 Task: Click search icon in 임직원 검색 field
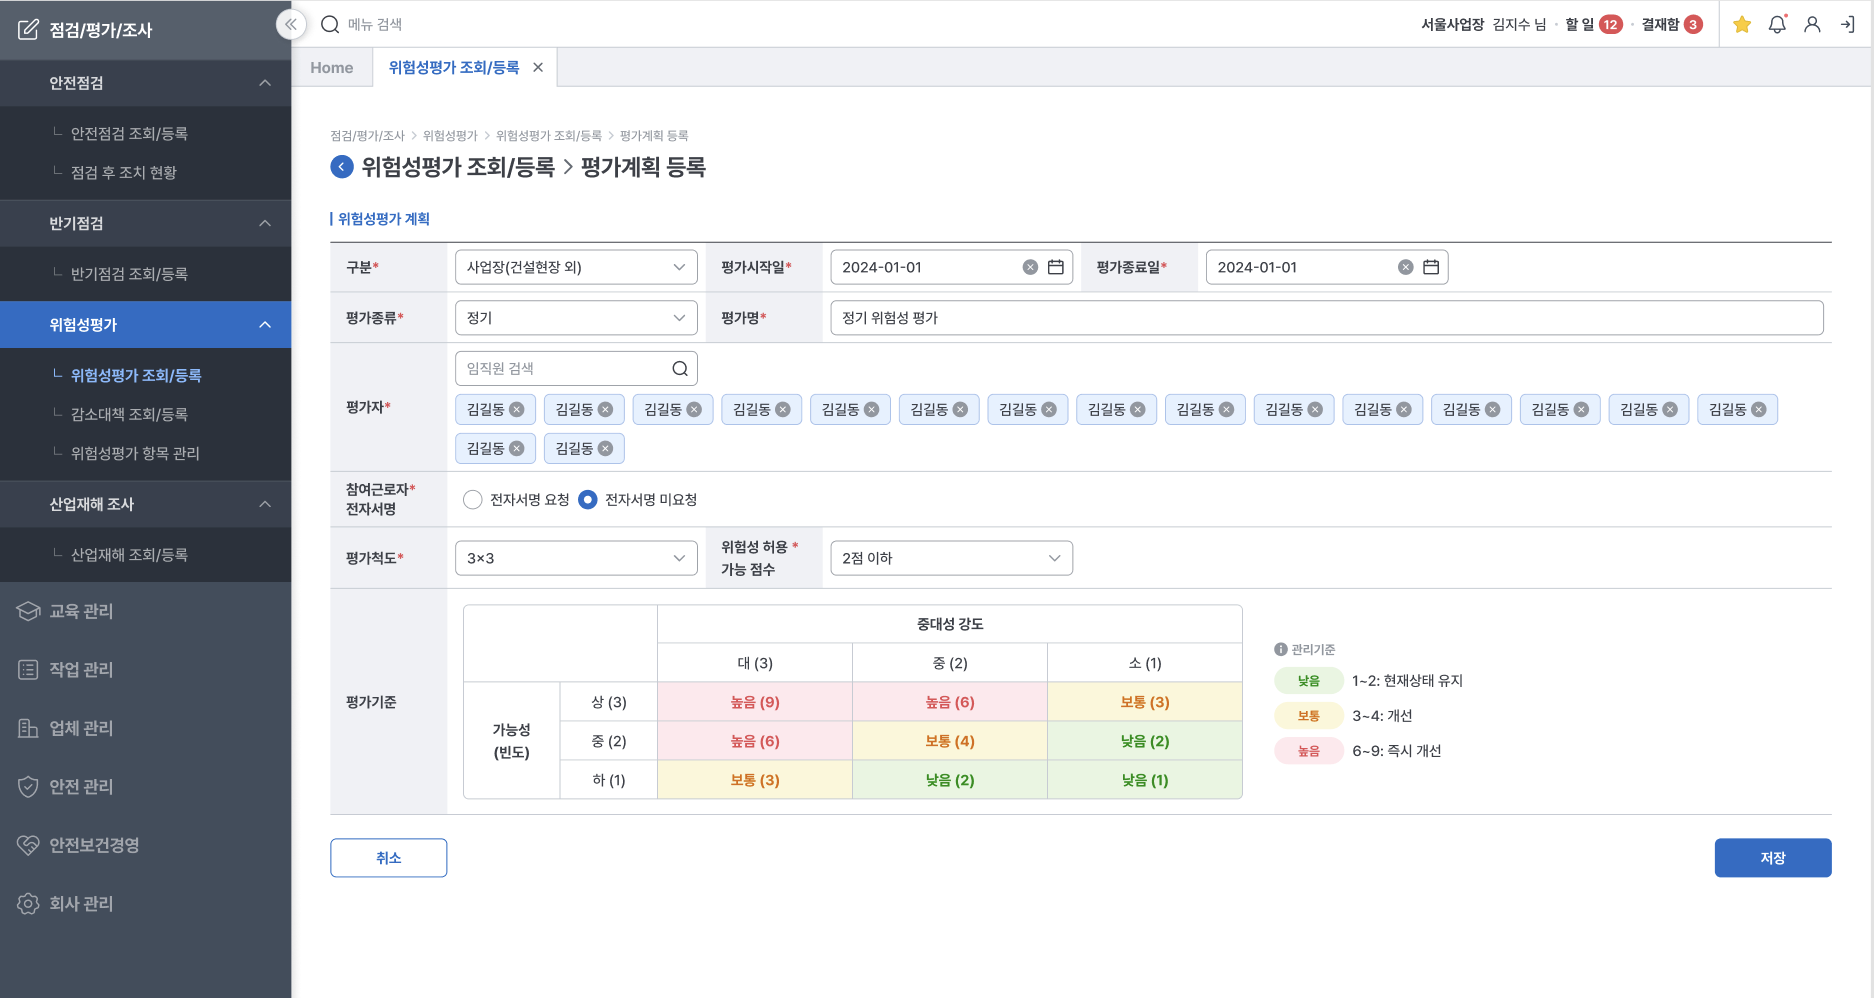(x=680, y=369)
